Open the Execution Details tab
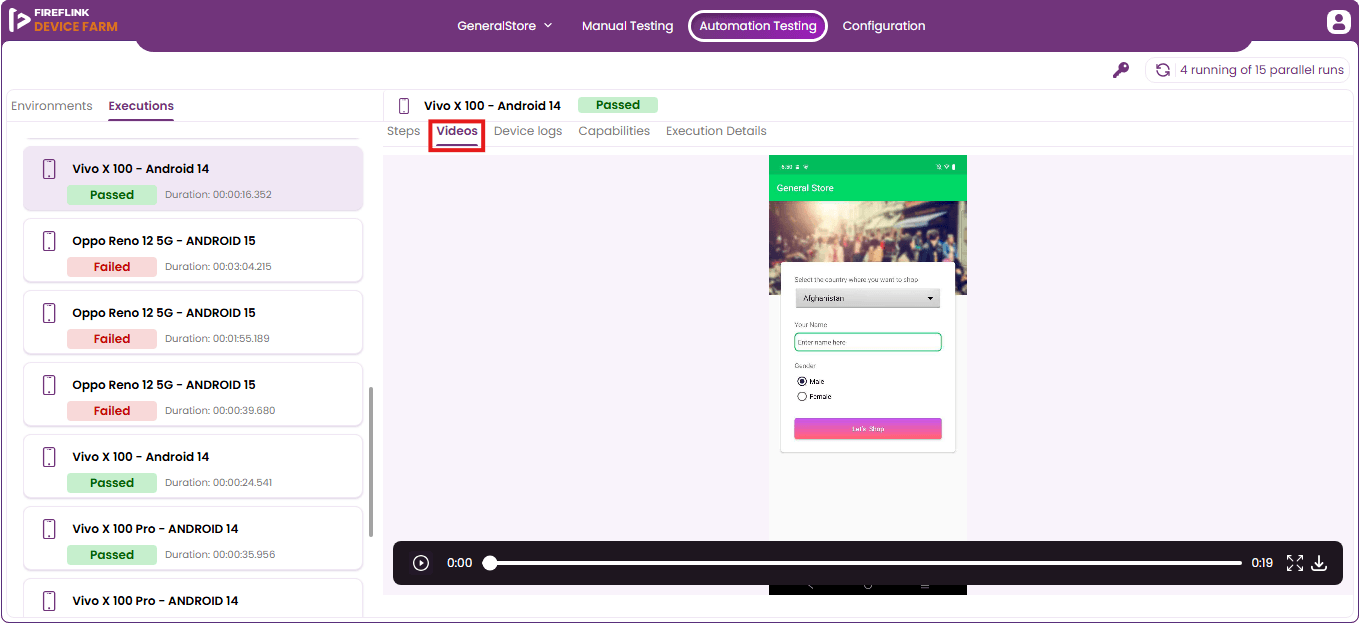This screenshot has height=624, width=1362. coord(716,131)
